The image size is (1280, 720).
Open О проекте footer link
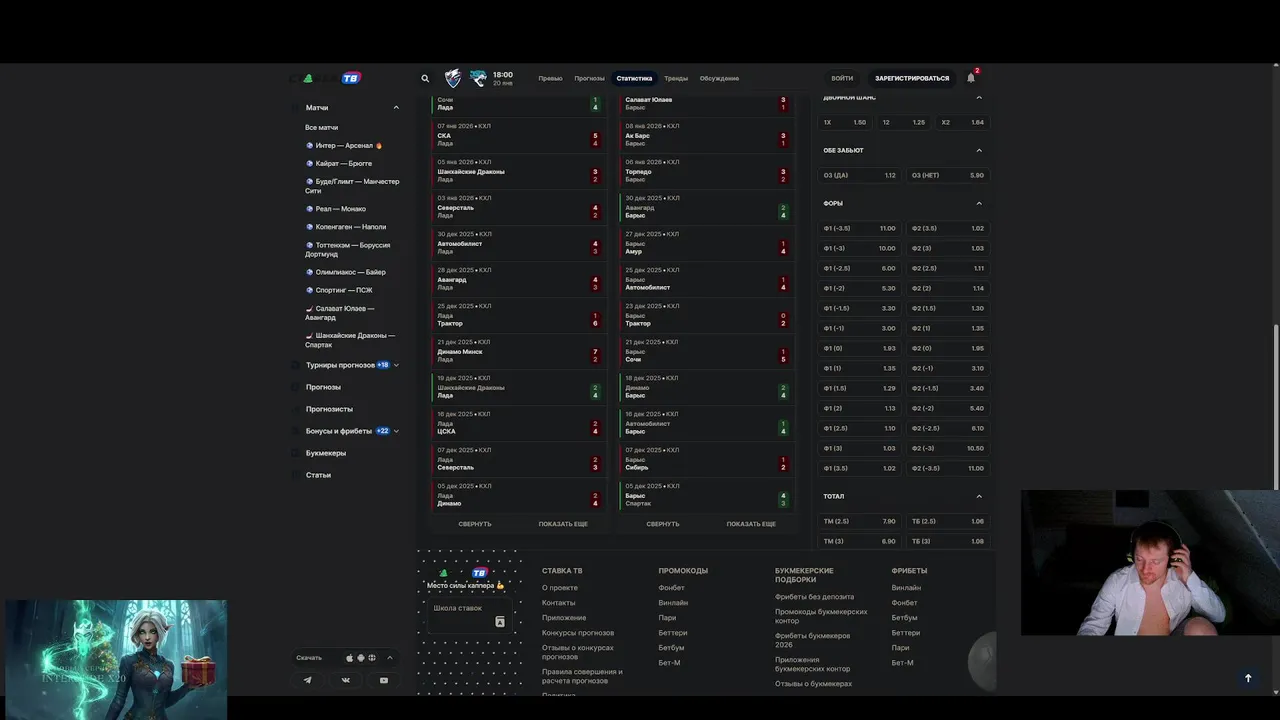pos(560,588)
